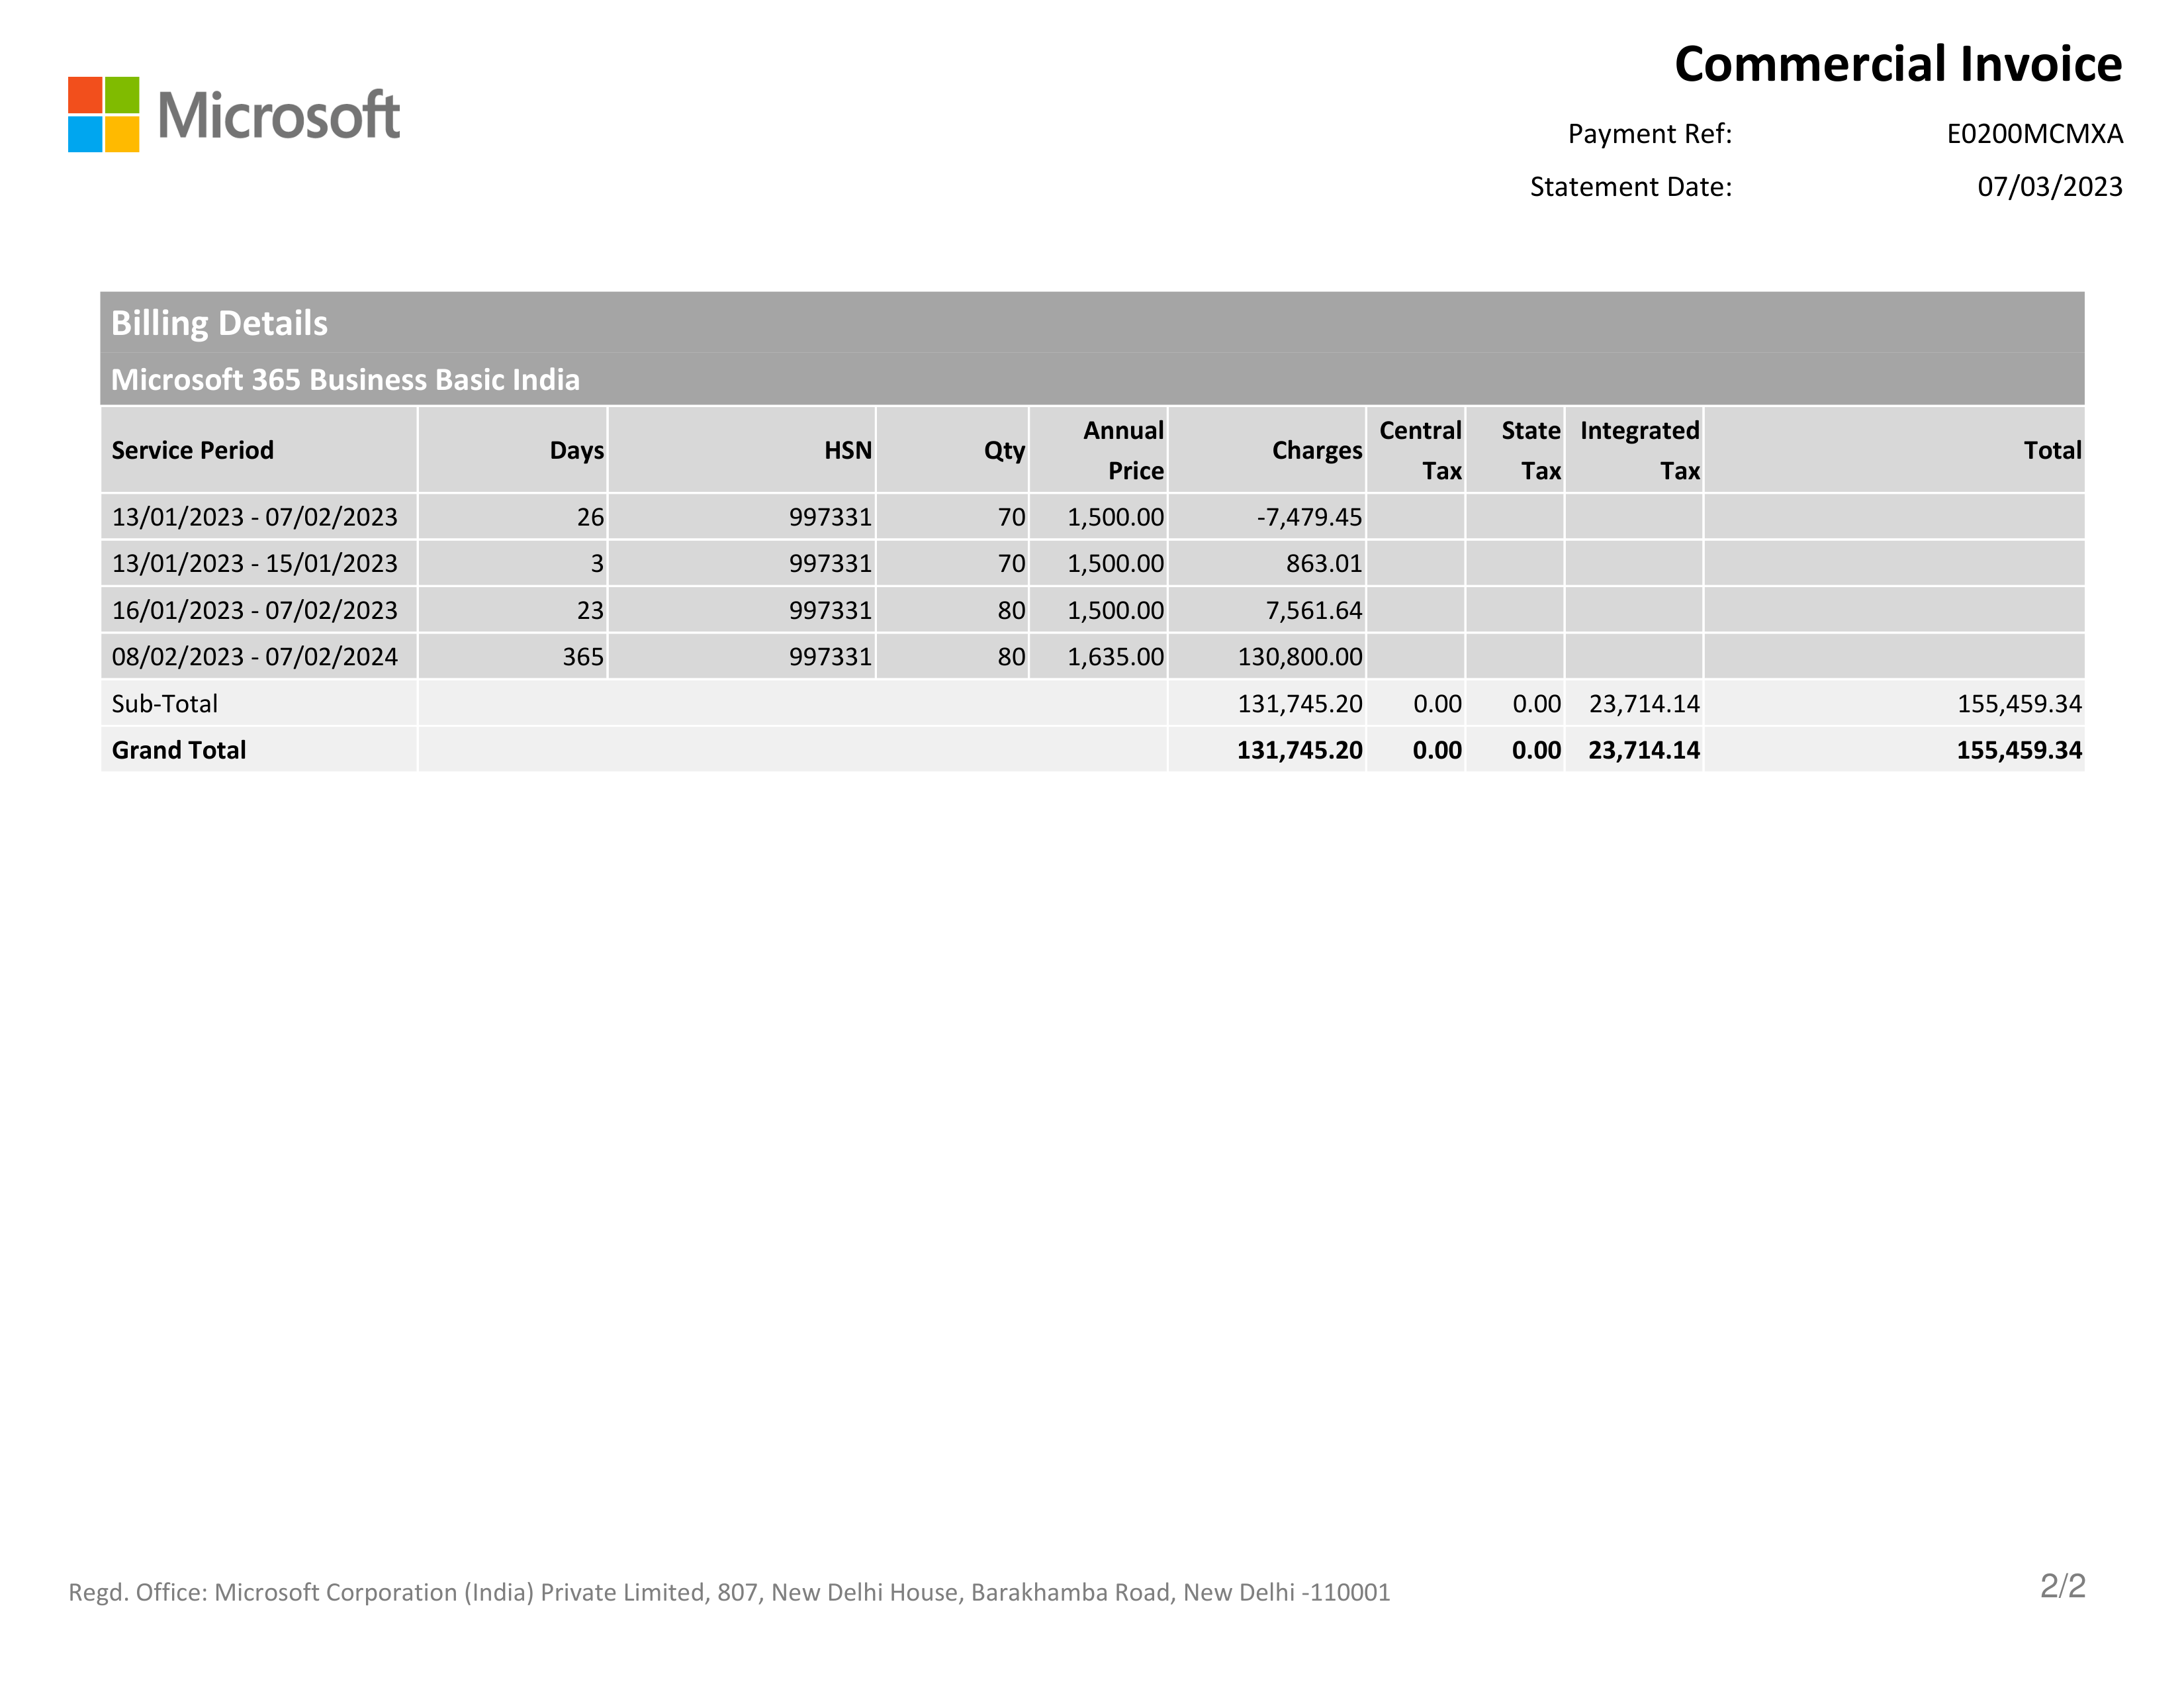Screen dimensions: 2184x1688
Task: Click the charge value 130,800.00
Action: click(x=1300, y=657)
